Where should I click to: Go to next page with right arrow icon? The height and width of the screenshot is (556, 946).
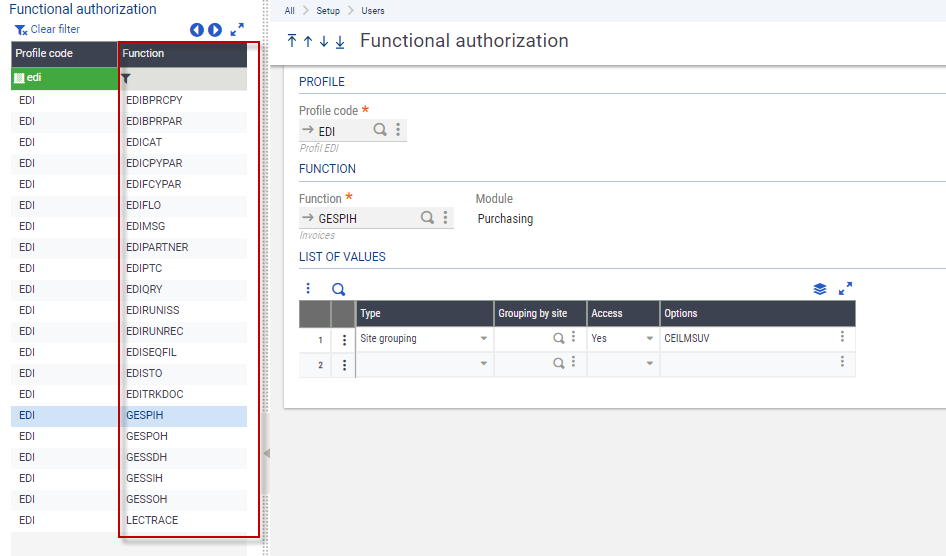point(215,30)
